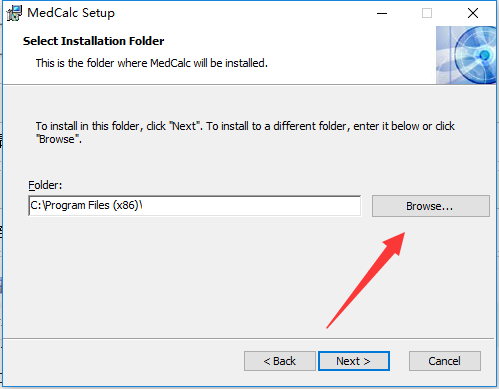Click the red arrow annotation
The height and width of the screenshot is (389, 499).
tap(366, 280)
